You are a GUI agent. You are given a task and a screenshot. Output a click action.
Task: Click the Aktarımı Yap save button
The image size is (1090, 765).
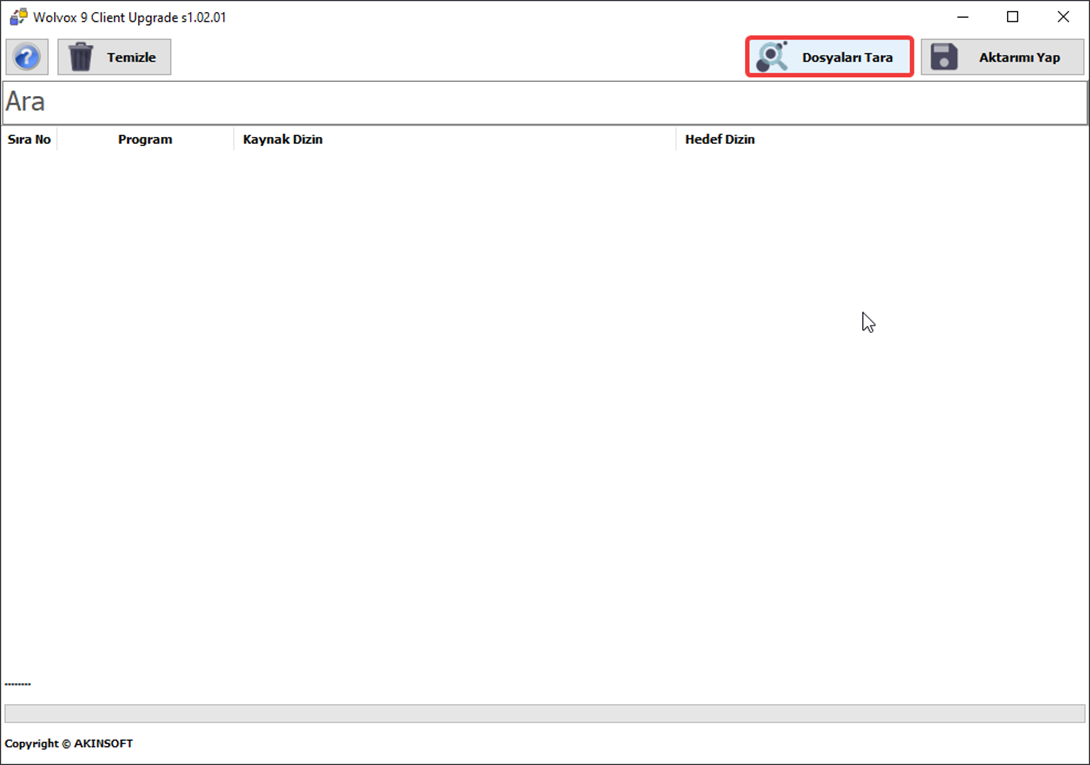click(1002, 57)
